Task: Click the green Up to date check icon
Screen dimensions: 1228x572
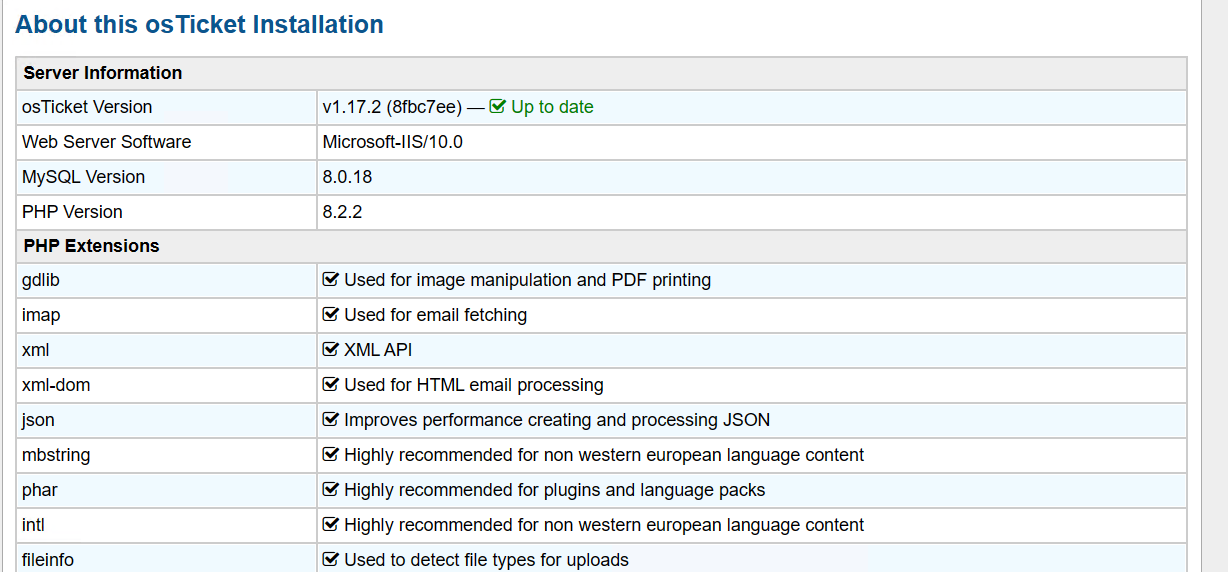Action: pyautogui.click(x=498, y=107)
